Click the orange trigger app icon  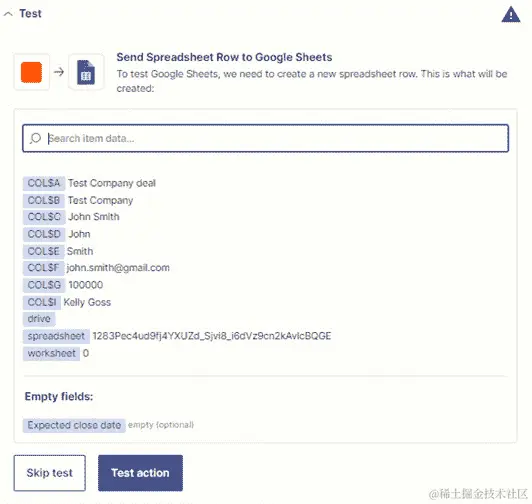tap(31, 72)
